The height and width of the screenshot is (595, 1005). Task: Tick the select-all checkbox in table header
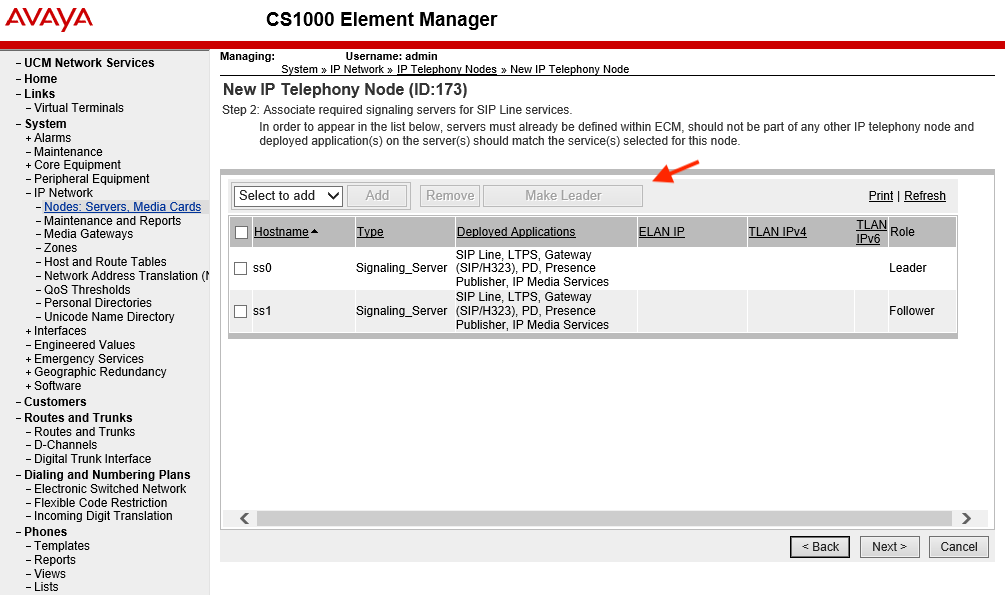point(242,232)
